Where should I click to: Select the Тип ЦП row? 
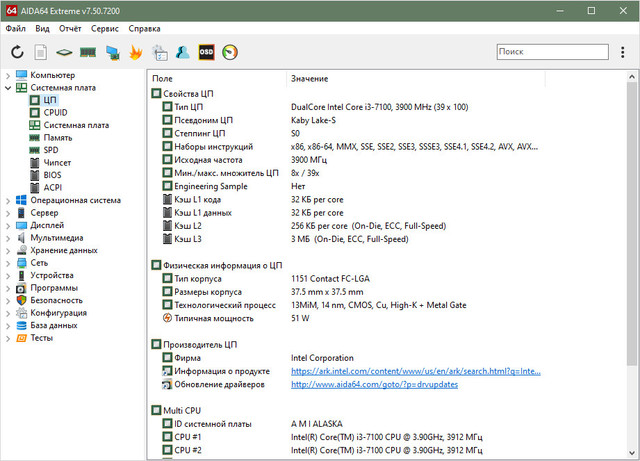pyautogui.click(x=315, y=107)
